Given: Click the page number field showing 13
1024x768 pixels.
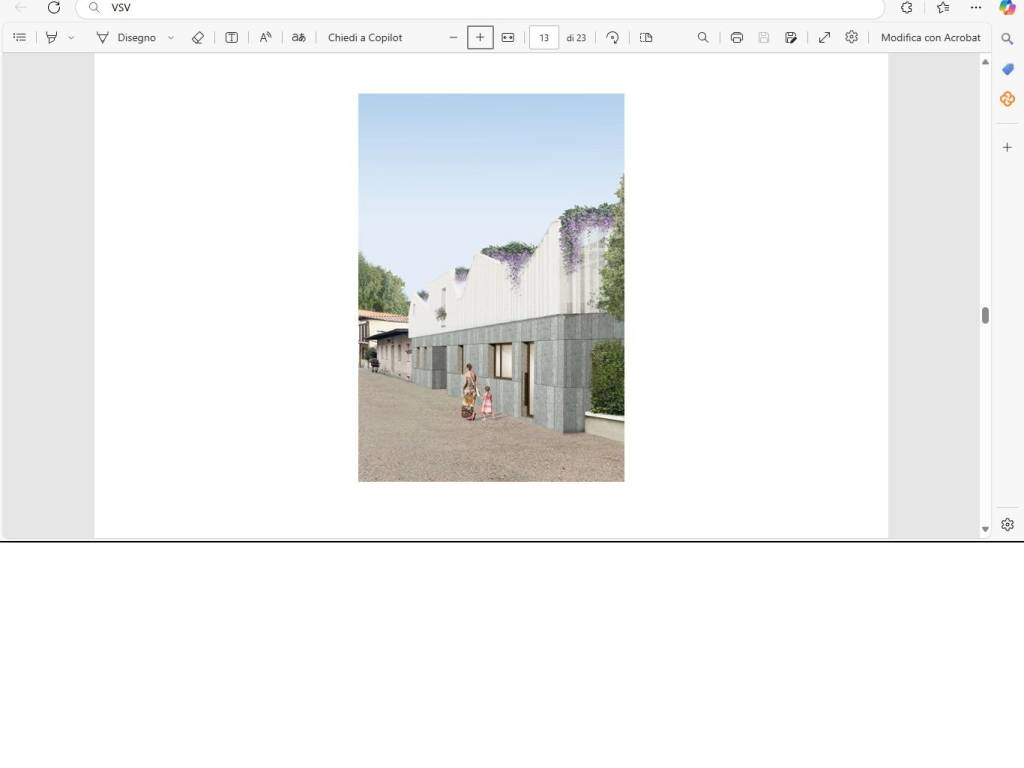Looking at the screenshot, I should point(543,37).
